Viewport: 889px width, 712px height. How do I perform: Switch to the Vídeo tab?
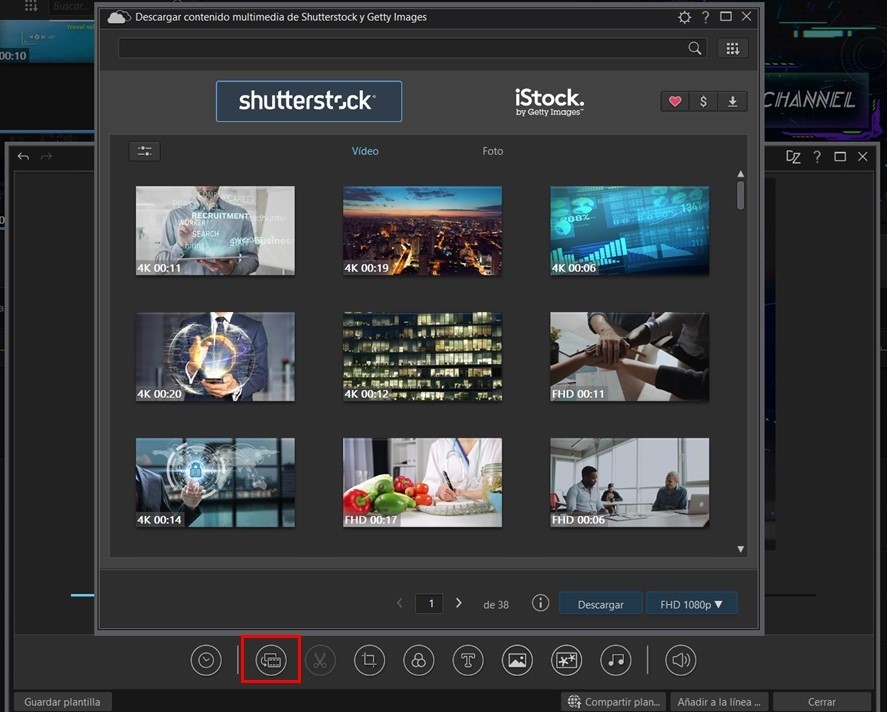(365, 151)
